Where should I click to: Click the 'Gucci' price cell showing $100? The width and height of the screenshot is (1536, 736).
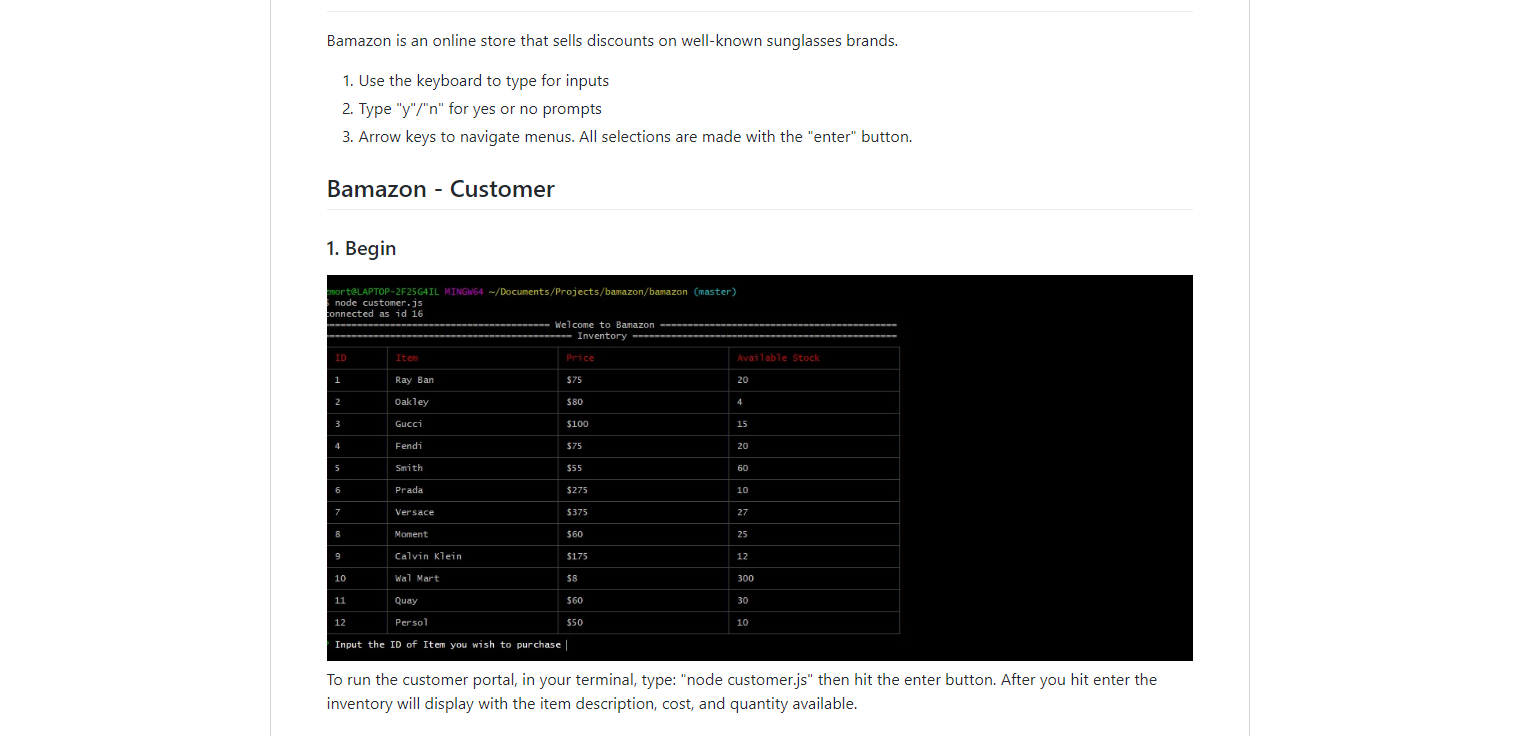(576, 424)
